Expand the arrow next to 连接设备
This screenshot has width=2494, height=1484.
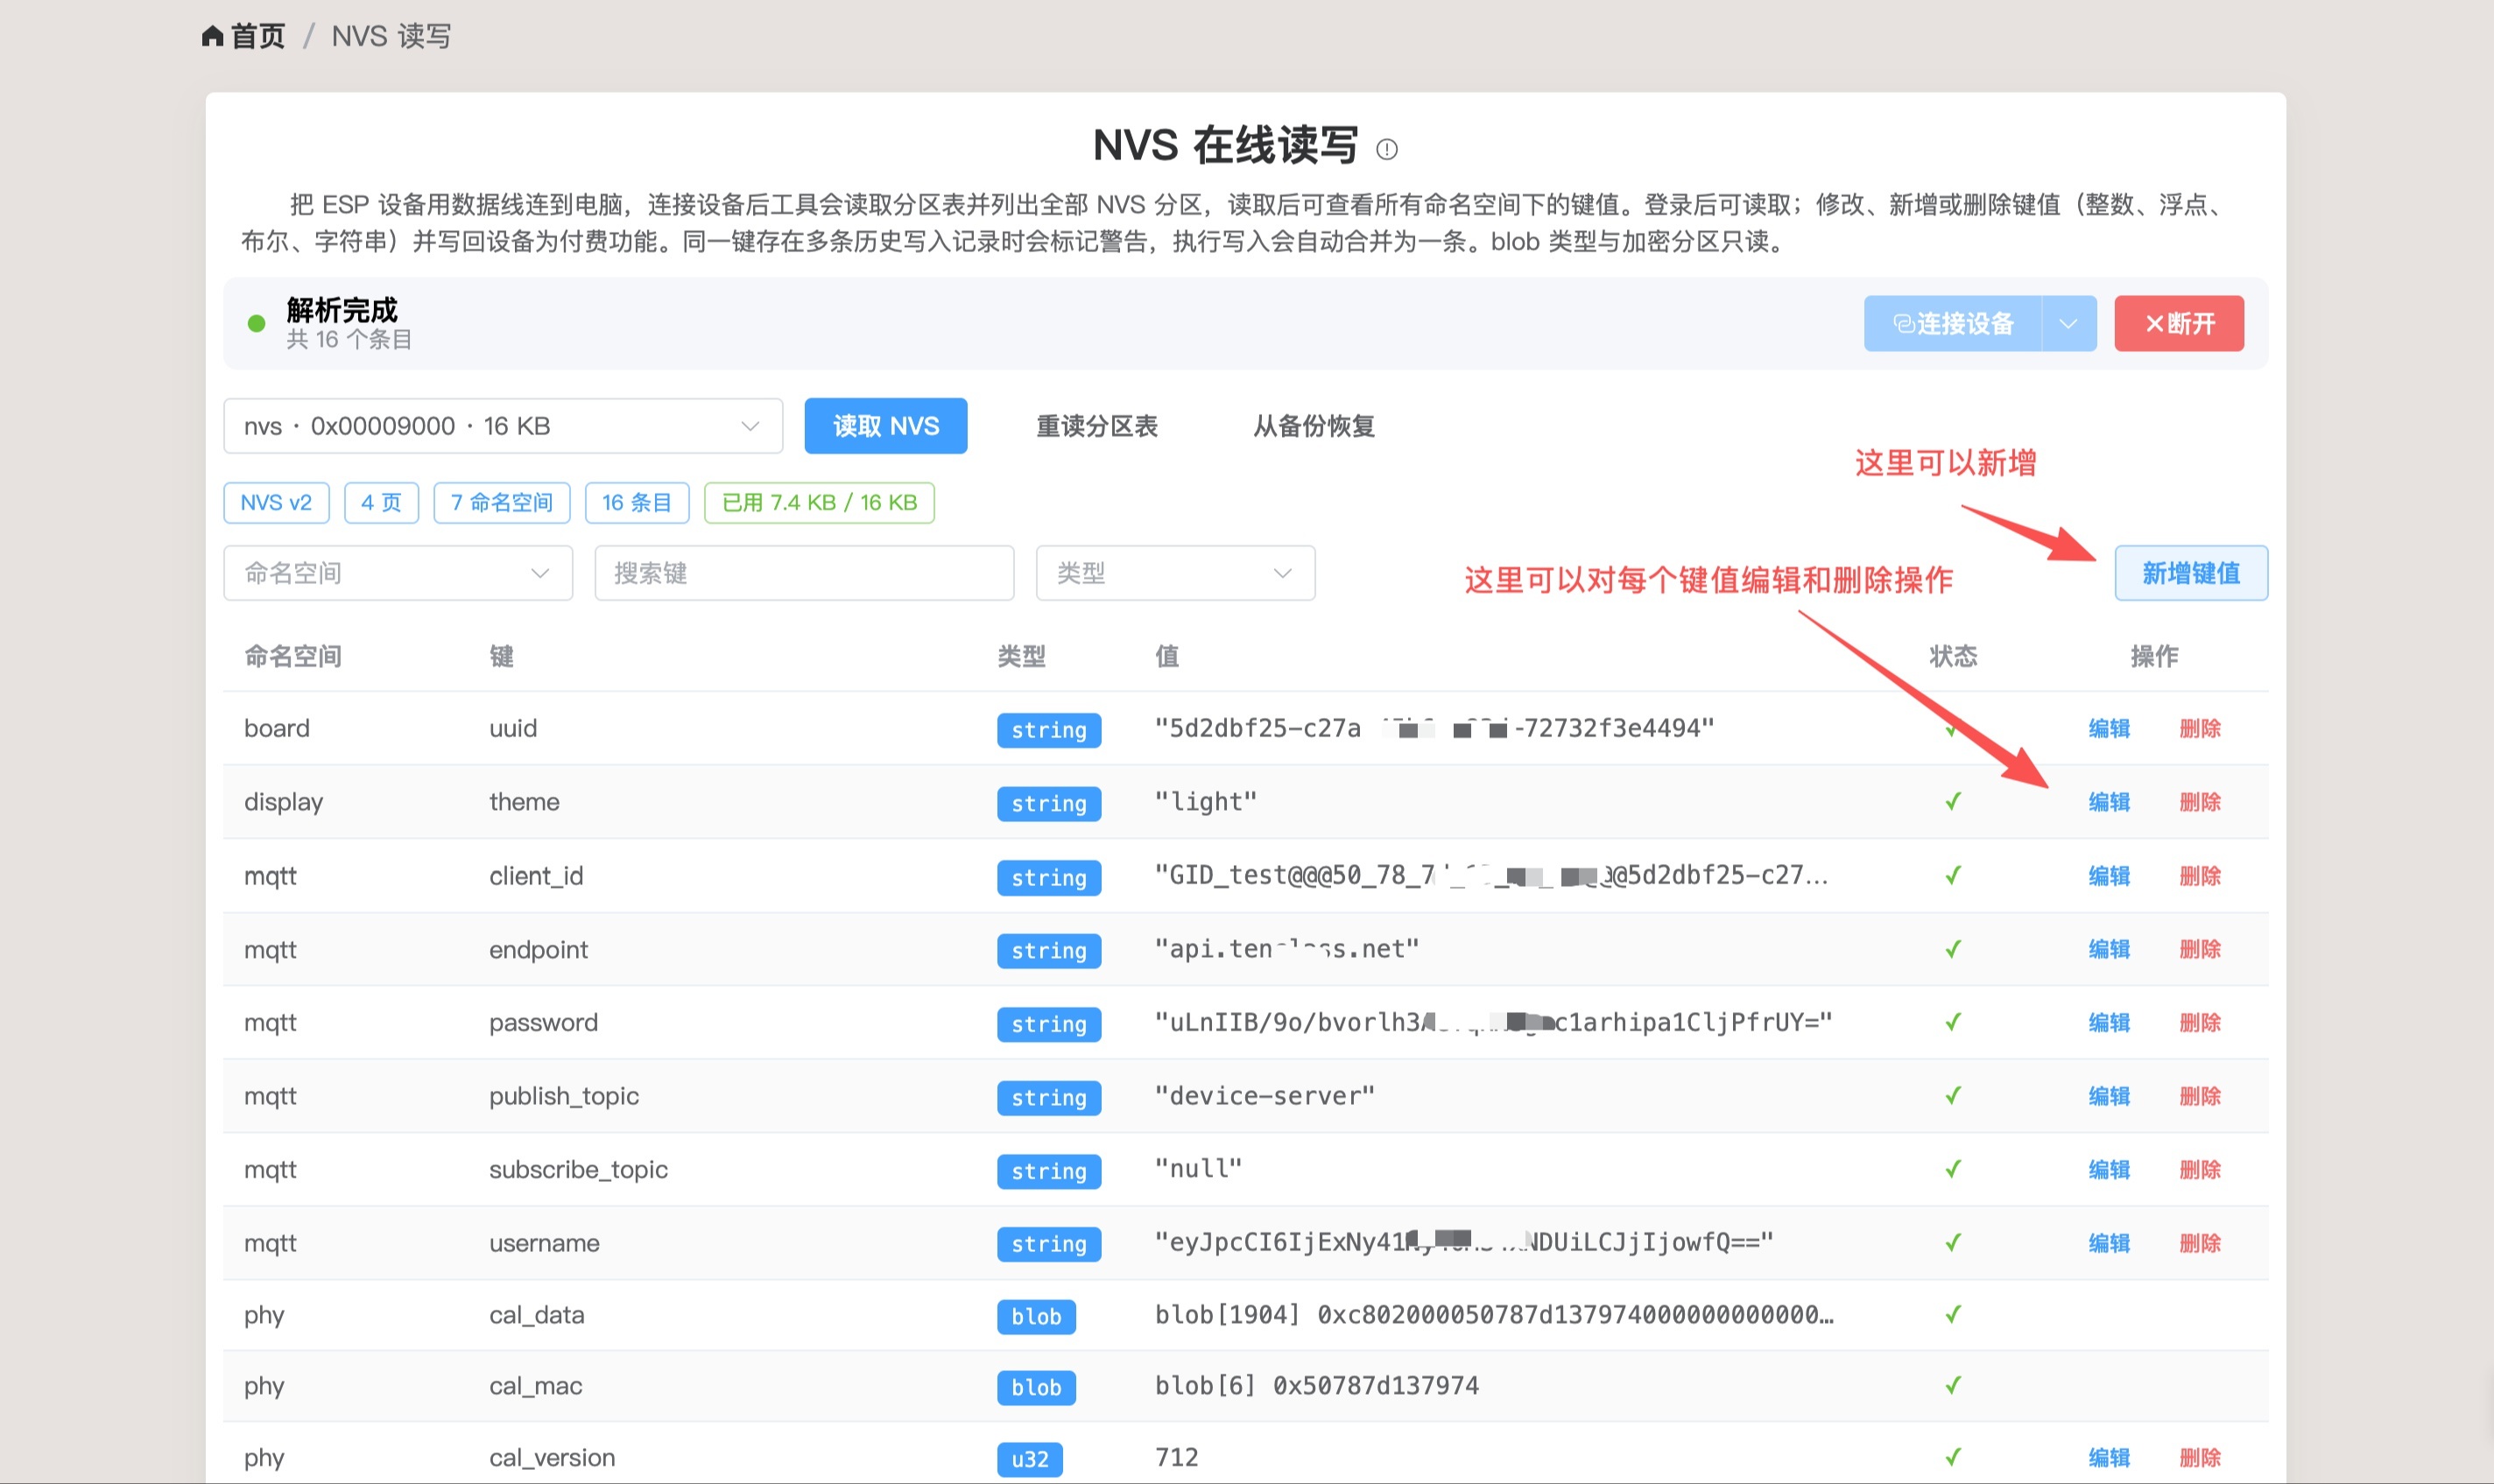click(2068, 323)
